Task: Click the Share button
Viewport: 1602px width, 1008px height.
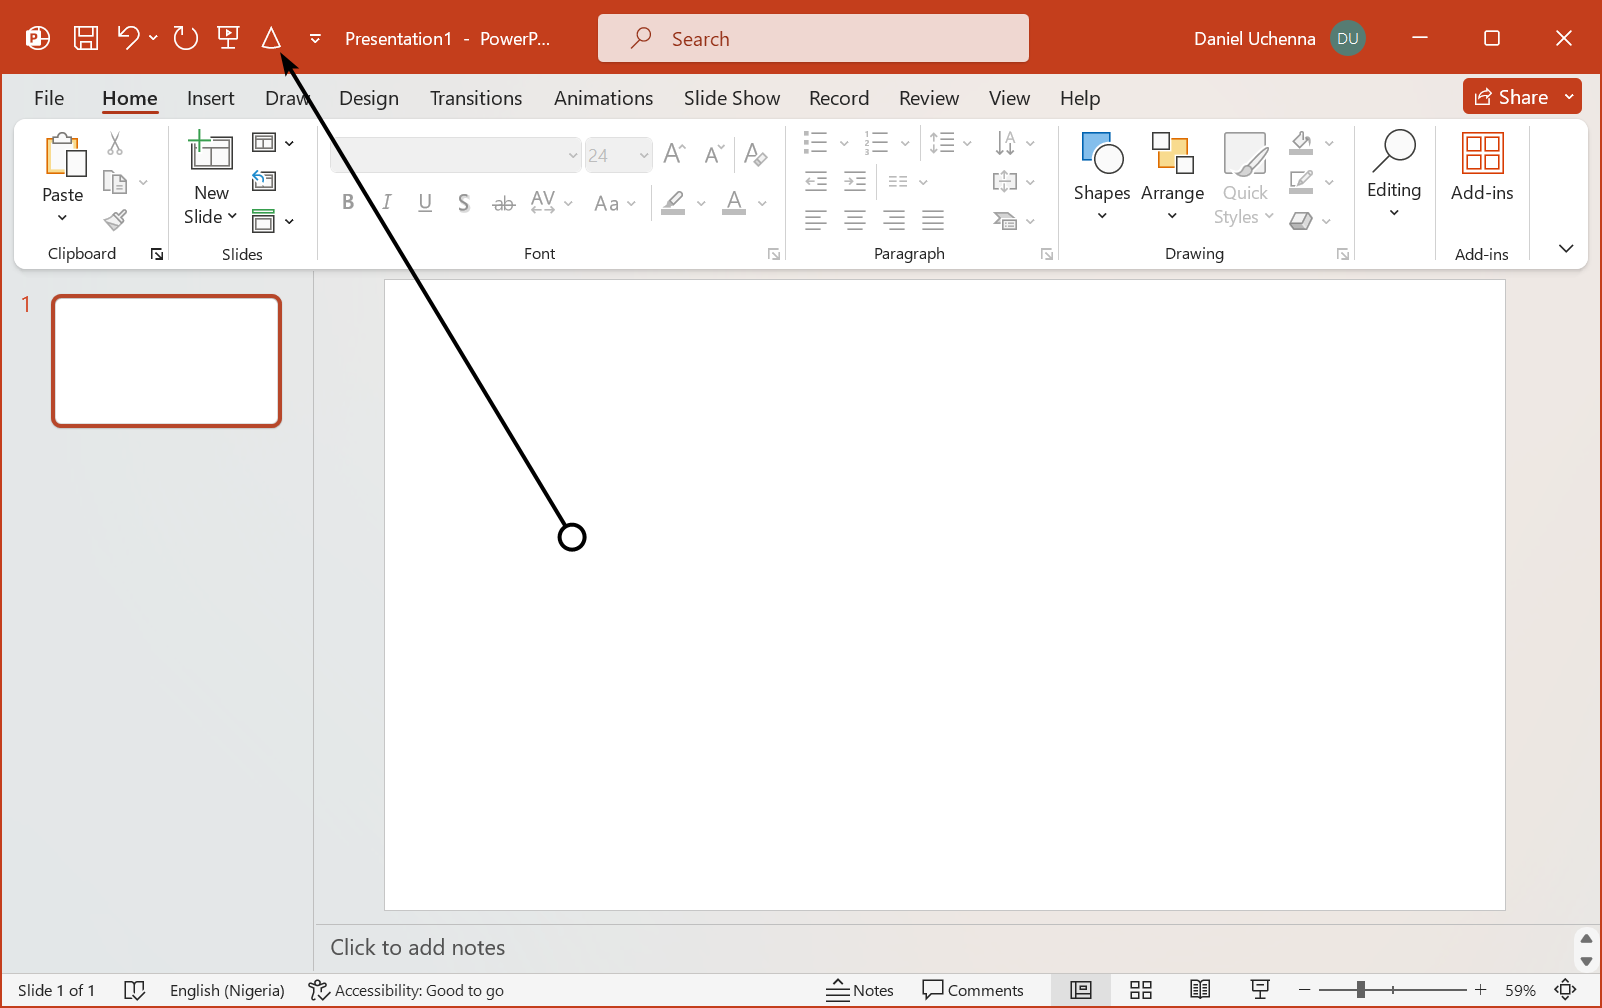Action: 1511,97
